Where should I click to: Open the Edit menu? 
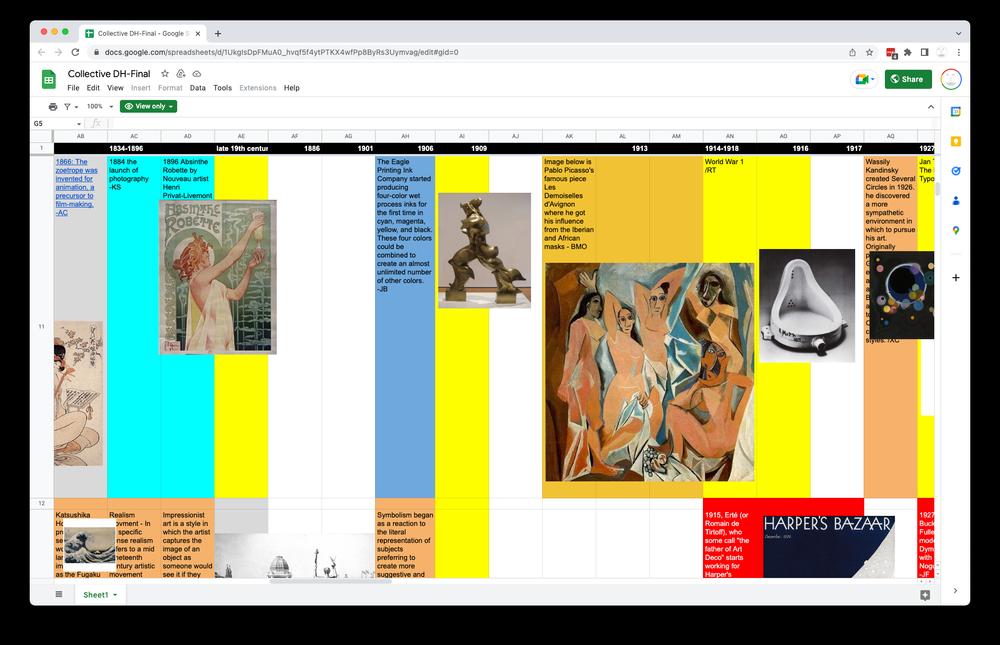click(x=93, y=88)
